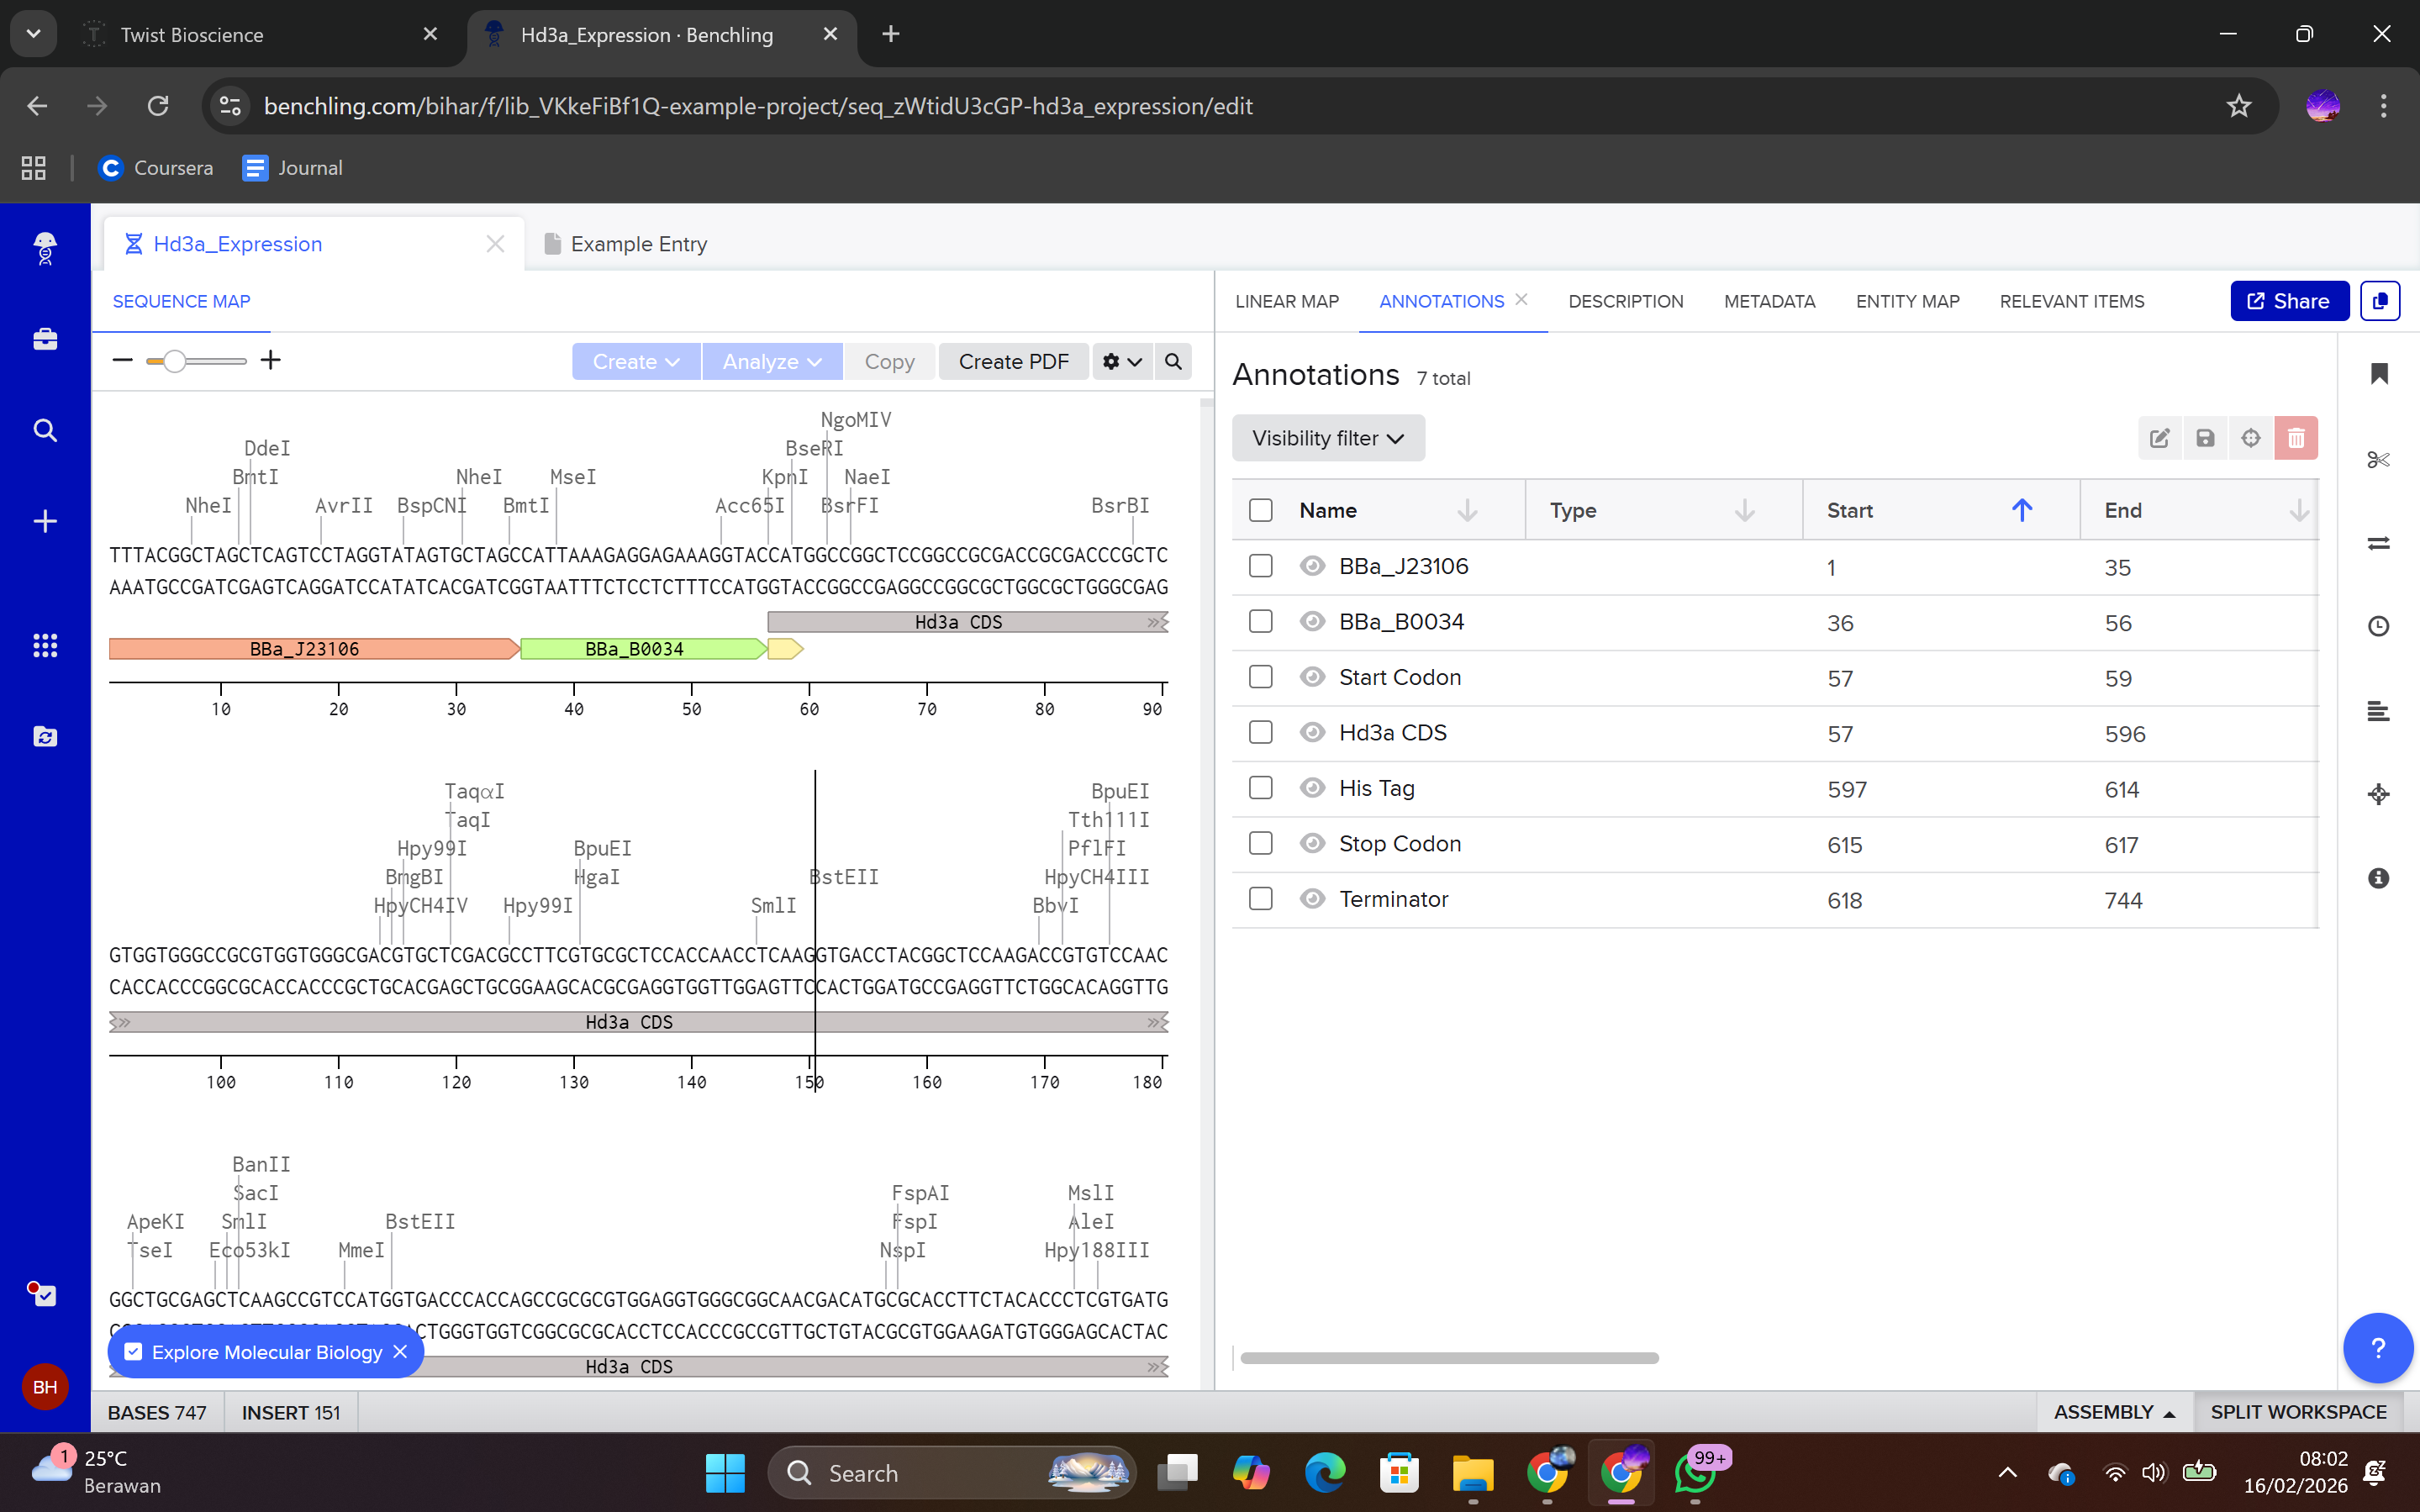Check the Terminator annotation checkbox

[1260, 899]
